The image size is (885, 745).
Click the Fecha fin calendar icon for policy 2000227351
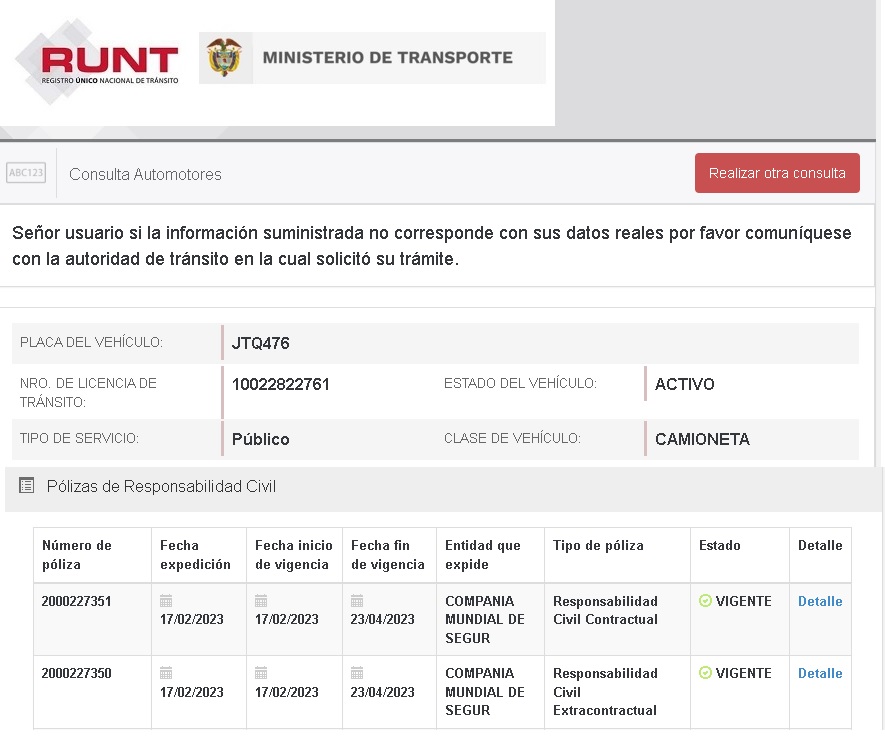point(357,601)
